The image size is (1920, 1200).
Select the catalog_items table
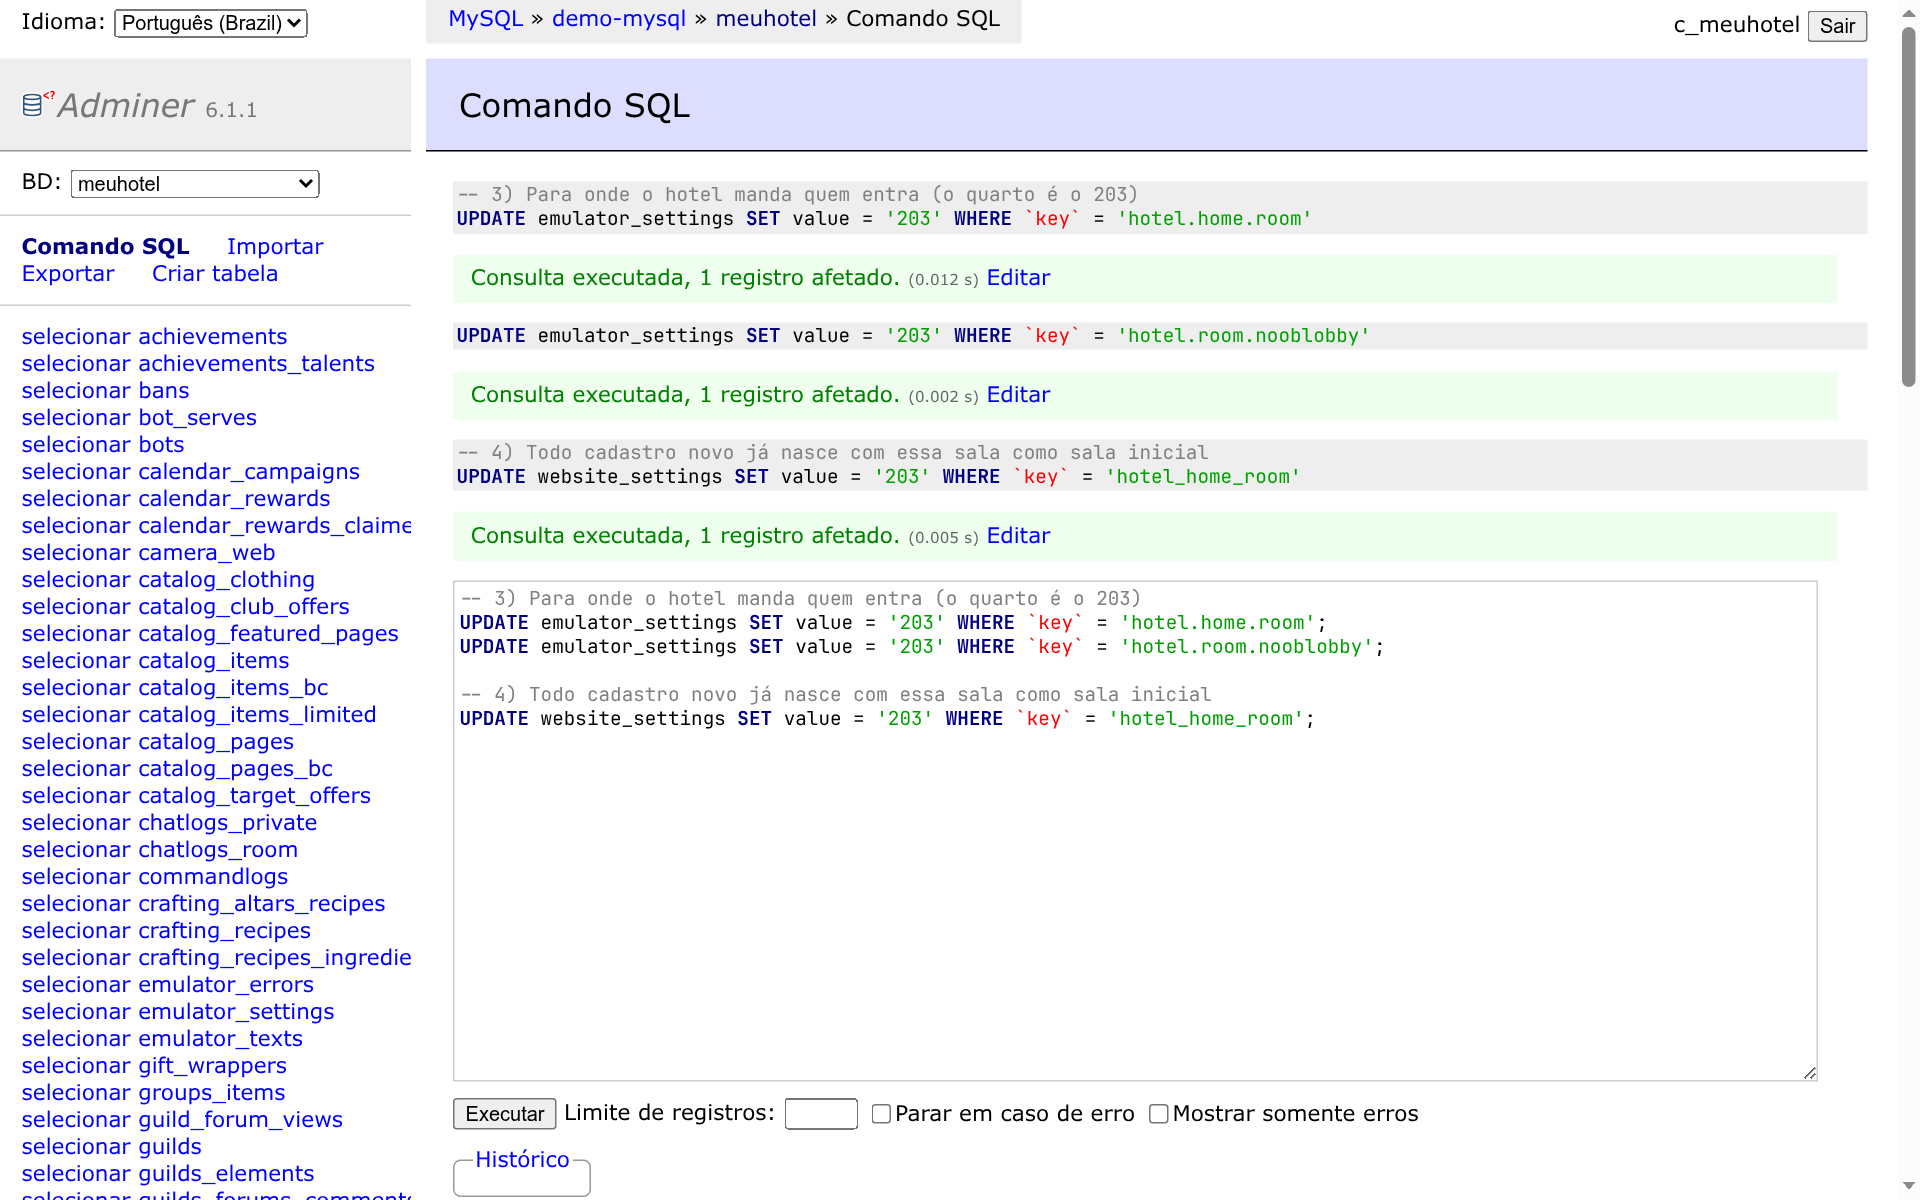coord(156,661)
